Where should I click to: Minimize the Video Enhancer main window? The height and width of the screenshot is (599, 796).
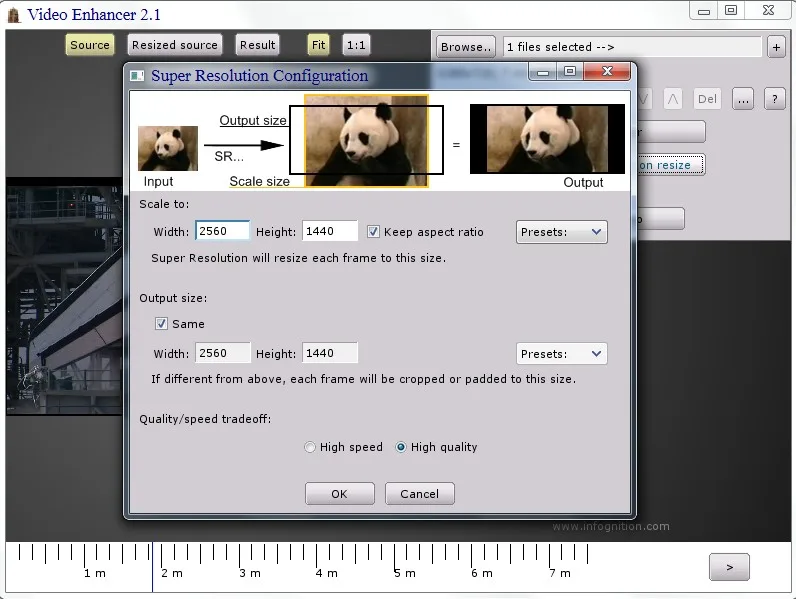coord(704,11)
